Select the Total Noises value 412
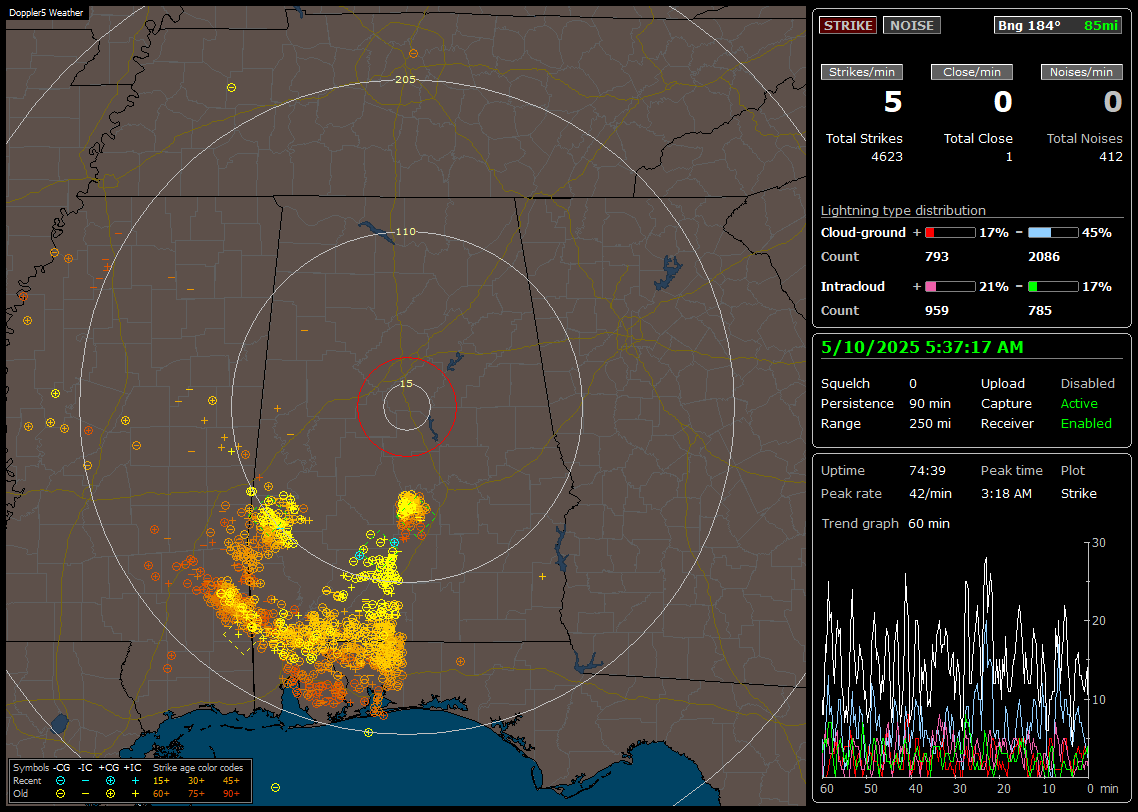This screenshot has height=812, width=1138. (1110, 157)
